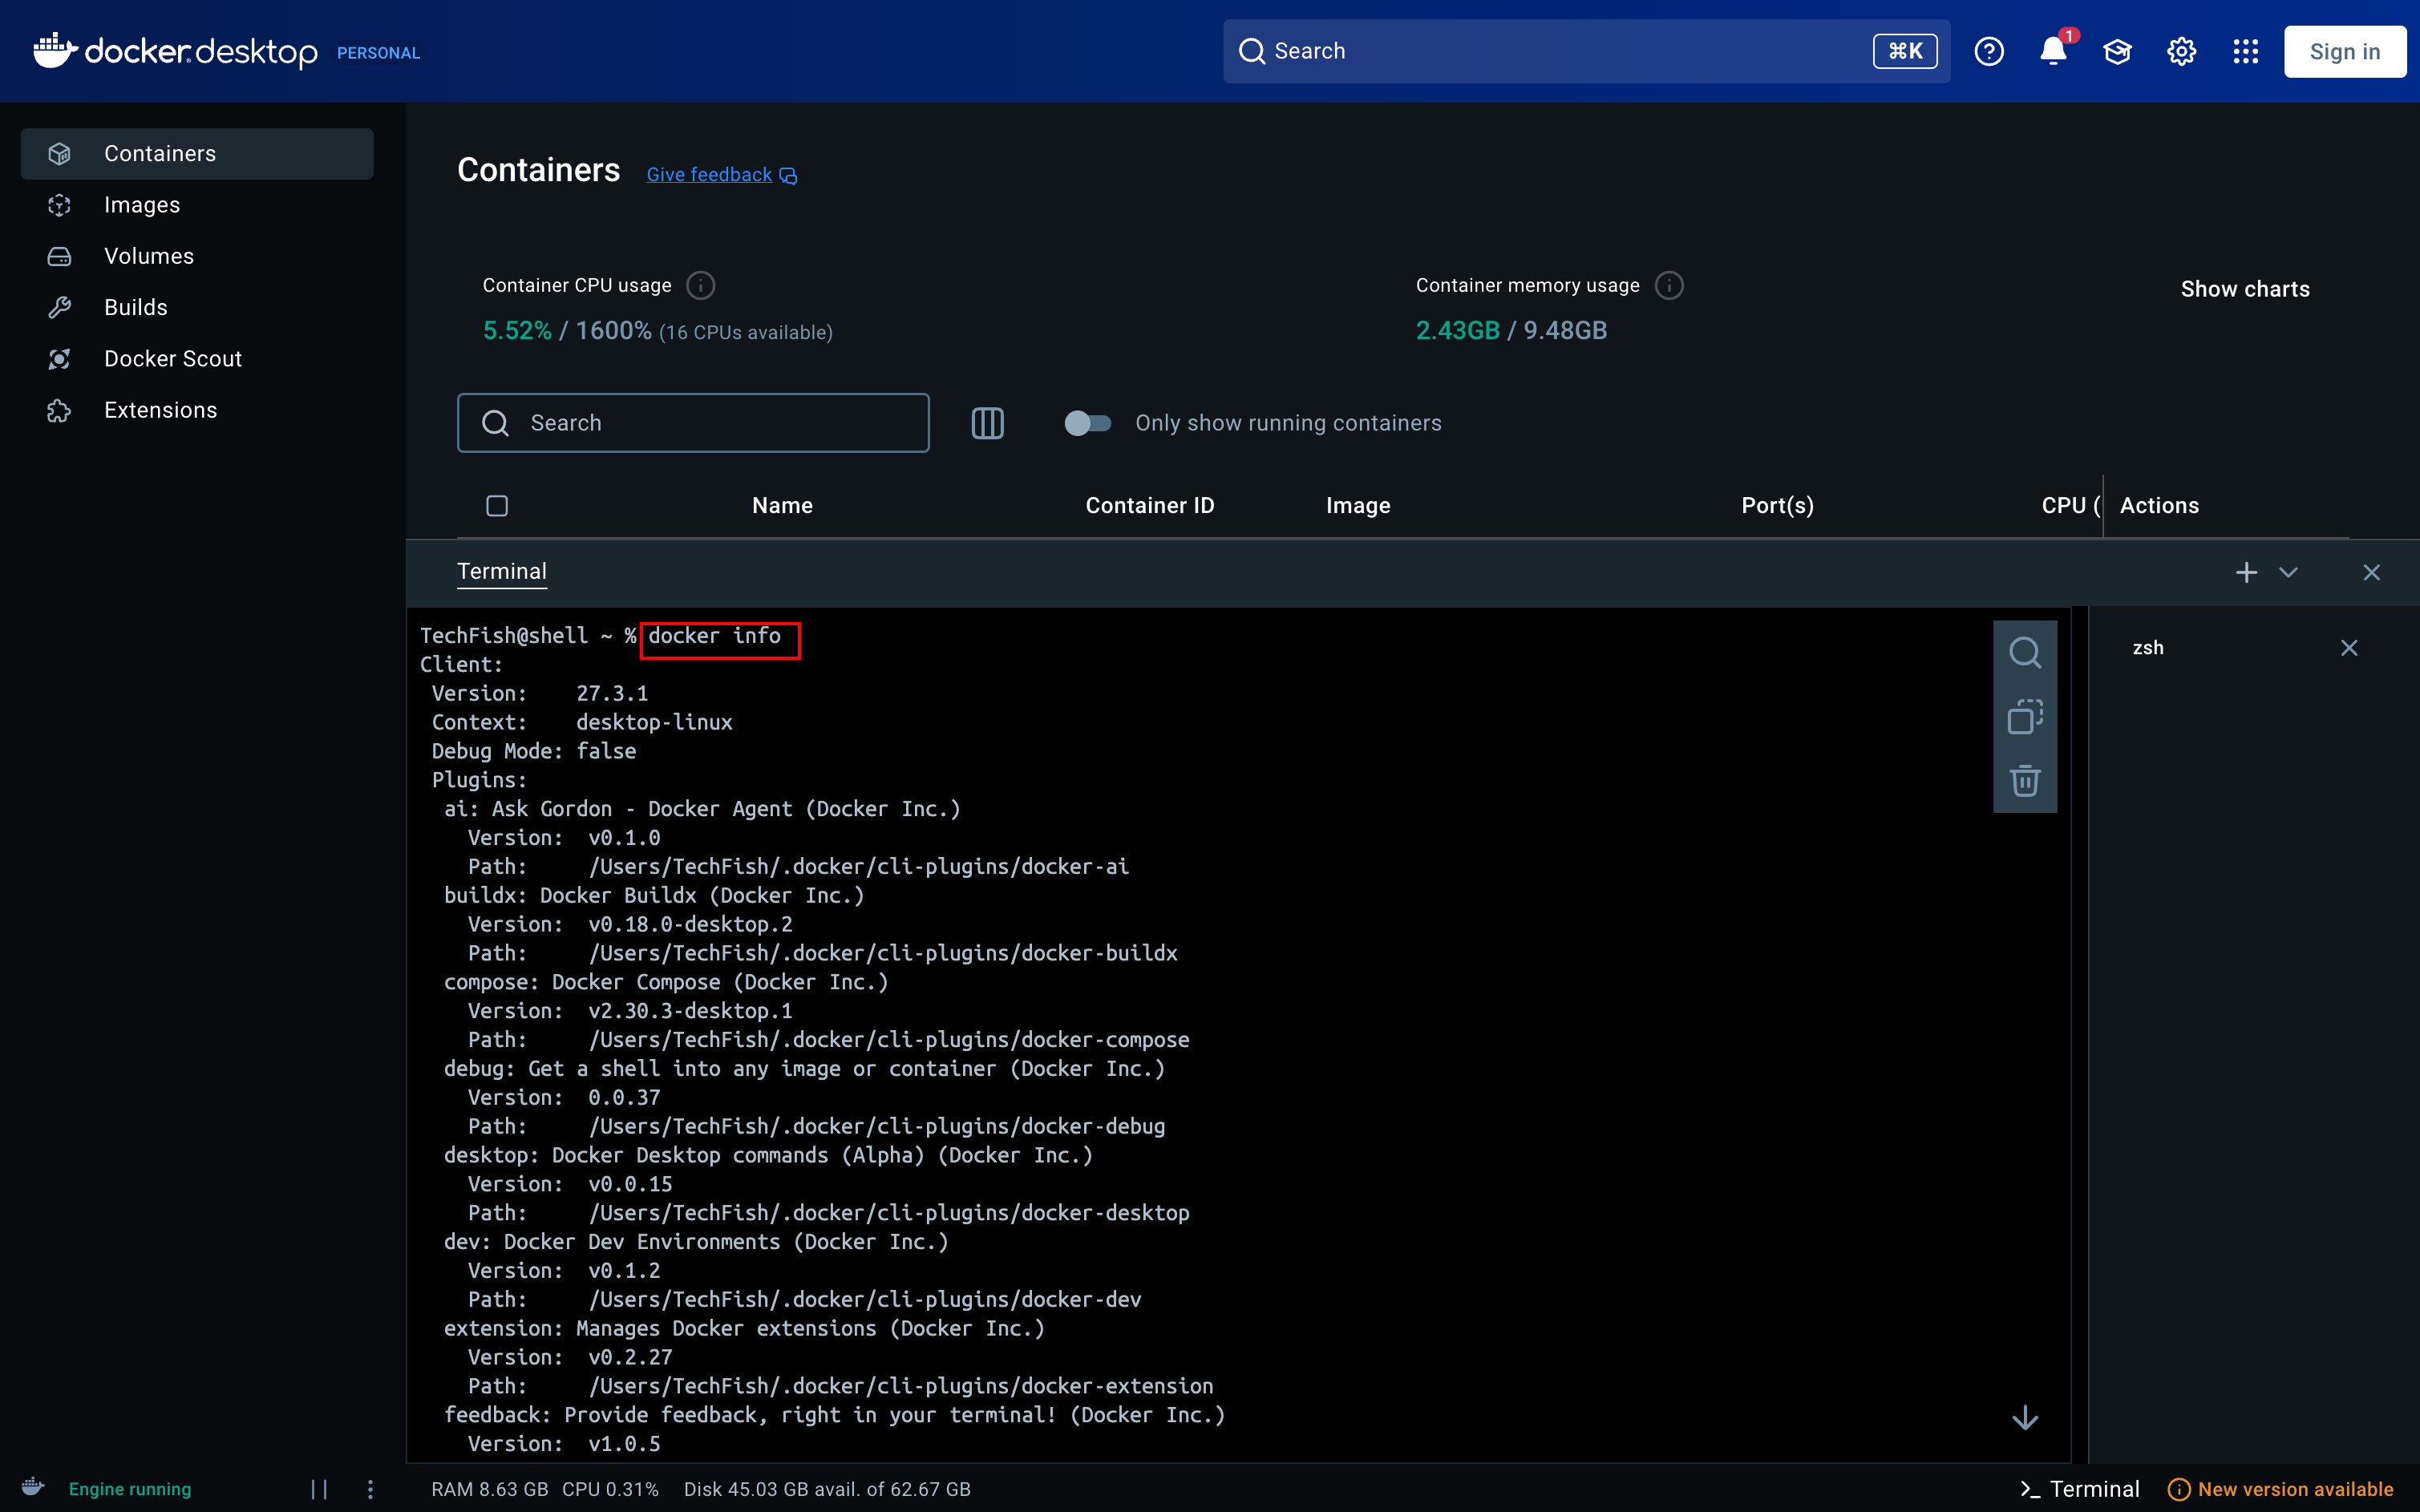Click New version available notice
2420x1512 pixels.
tap(2280, 1489)
